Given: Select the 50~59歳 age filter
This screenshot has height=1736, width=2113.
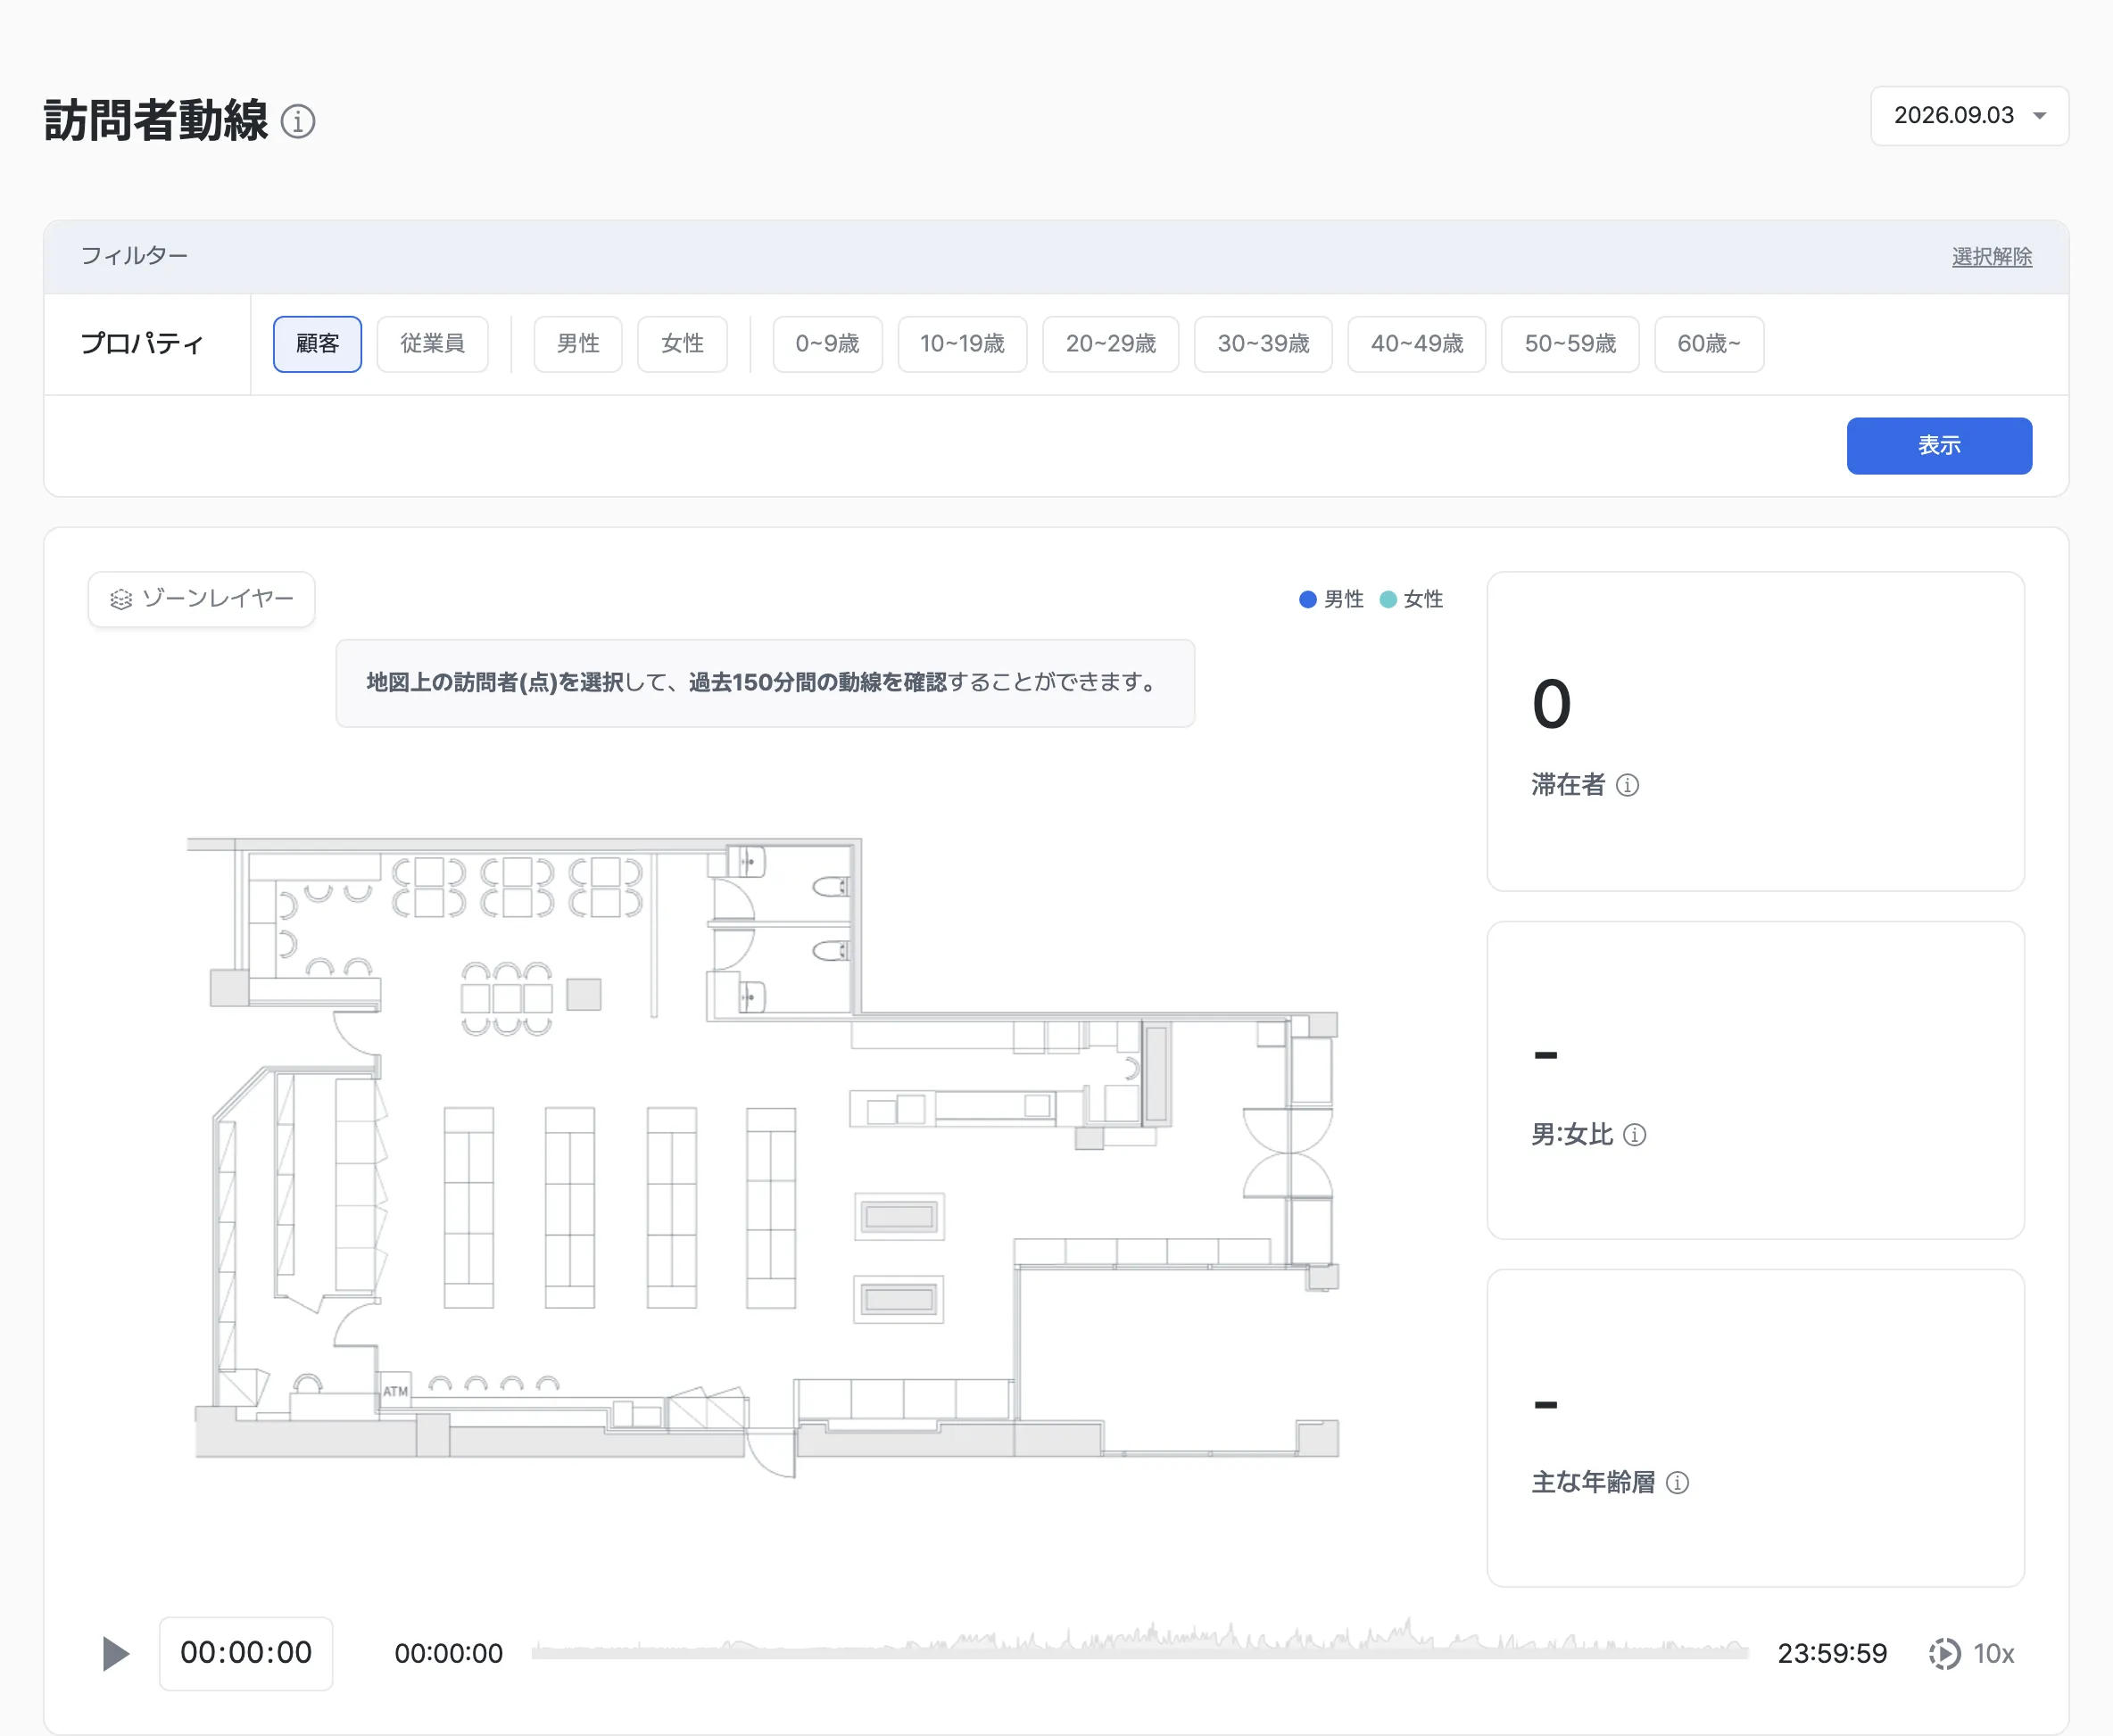Looking at the screenshot, I should click(x=1570, y=344).
